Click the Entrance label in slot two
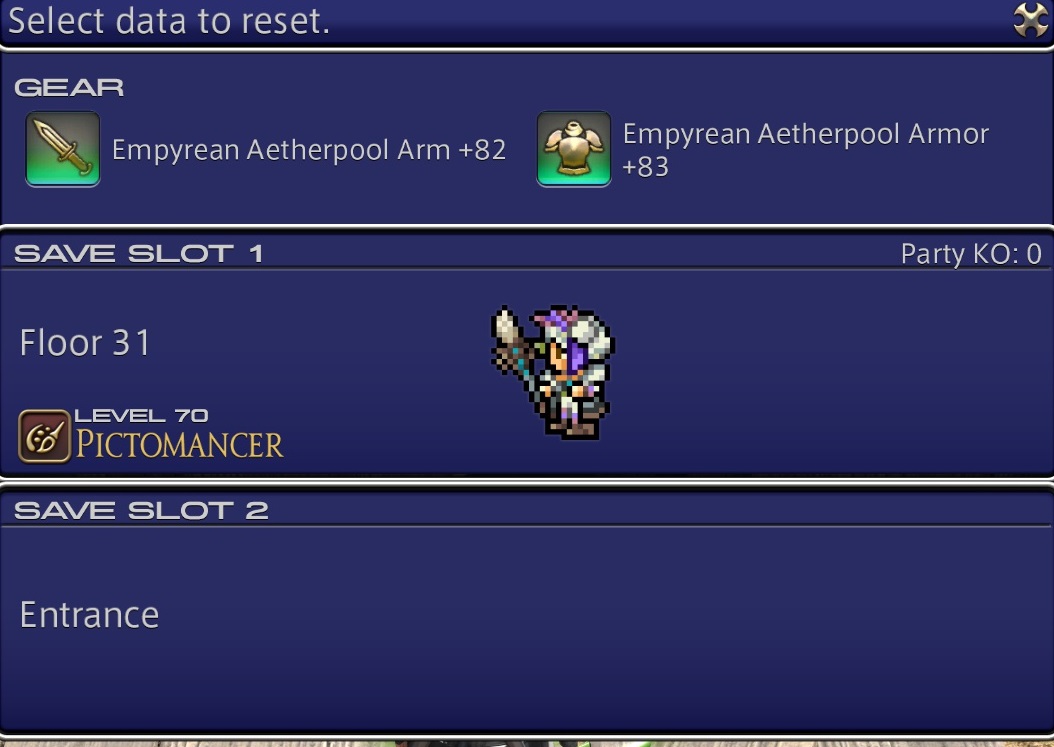The image size is (1054, 747). point(89,615)
